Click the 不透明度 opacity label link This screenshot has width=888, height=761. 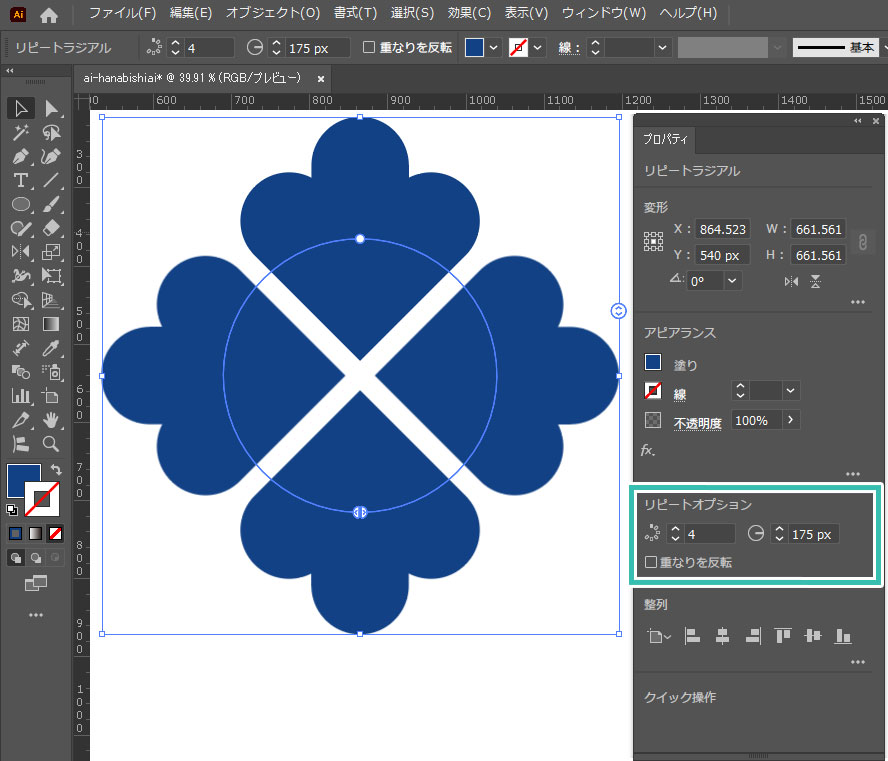coord(697,422)
